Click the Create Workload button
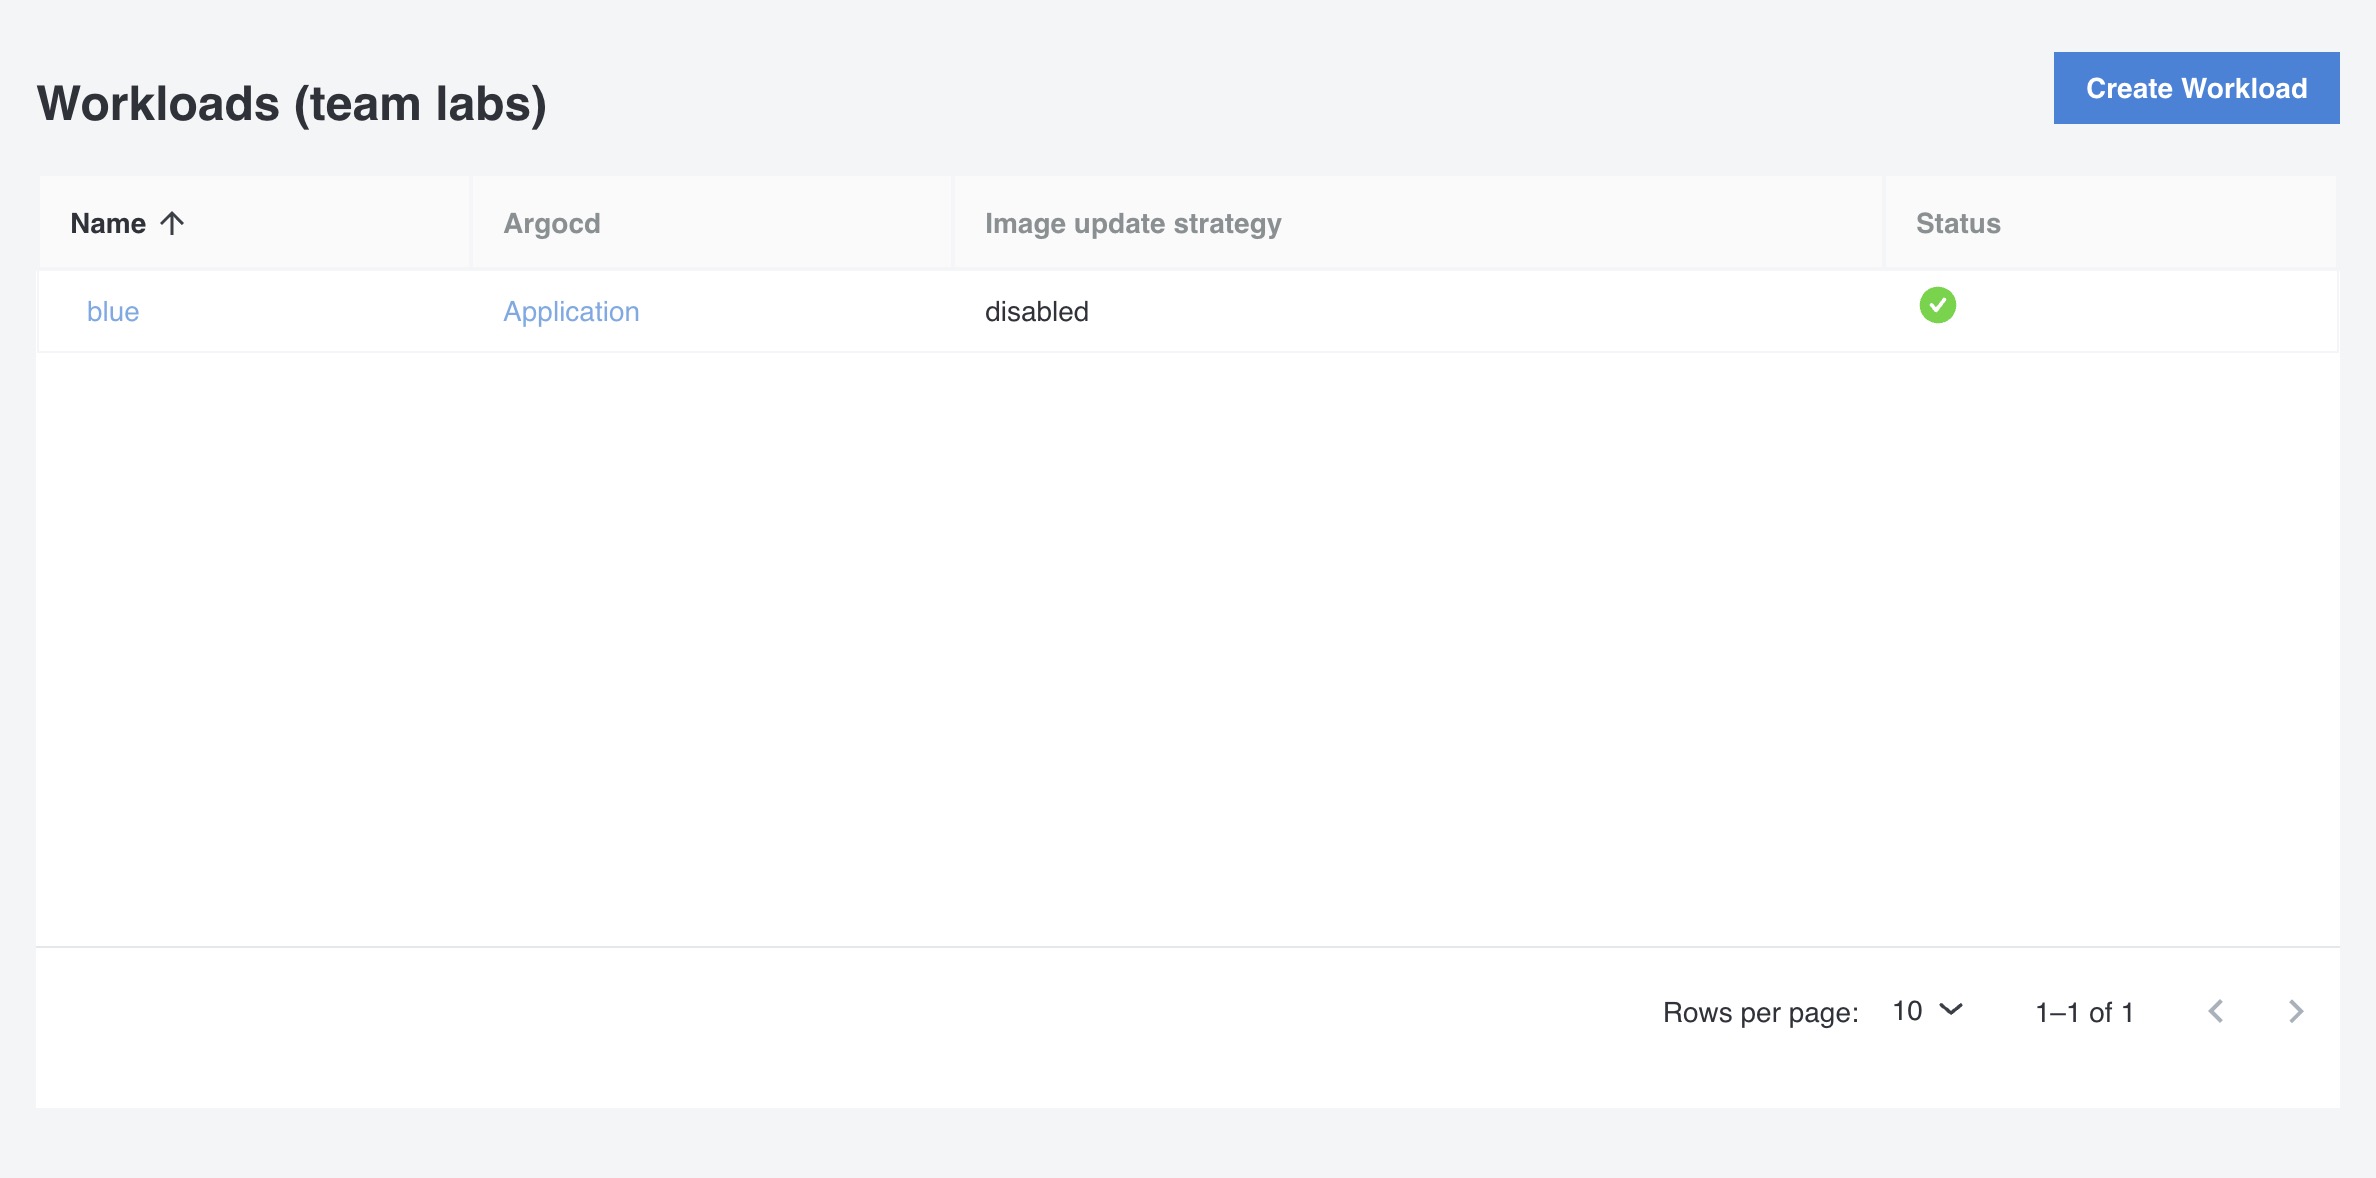The image size is (2376, 1178). 2196,88
